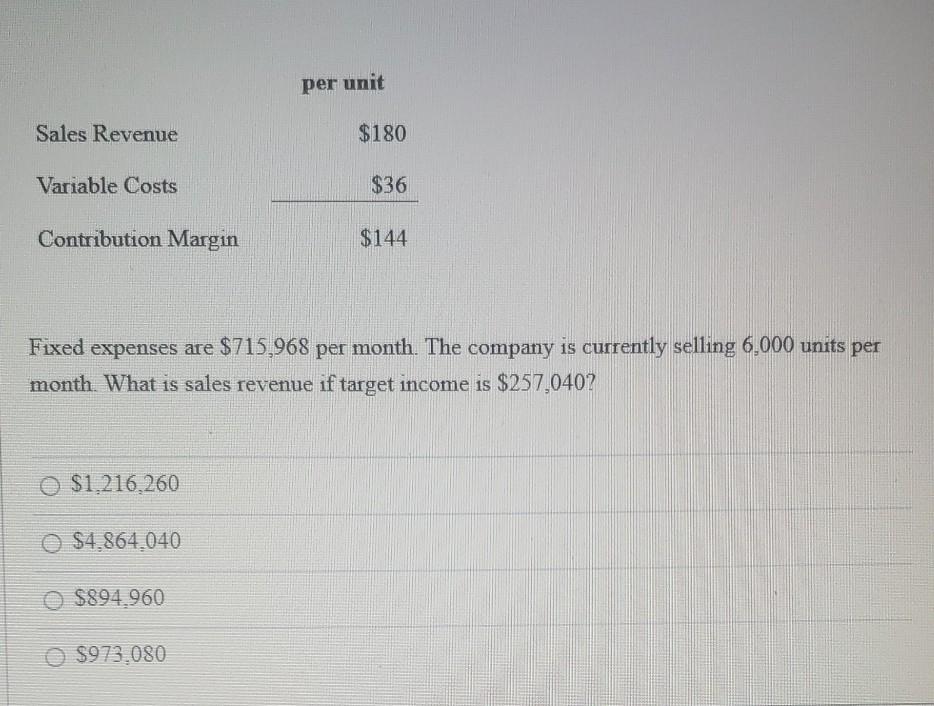934x706 pixels.
Task: Select the $973,080 answer option
Action: coord(114,654)
